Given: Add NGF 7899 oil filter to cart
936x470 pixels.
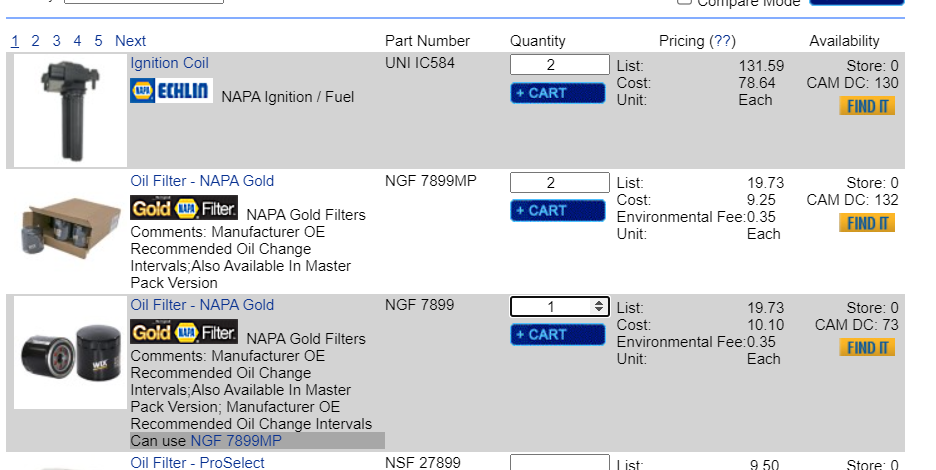Looking at the screenshot, I should pos(557,335).
